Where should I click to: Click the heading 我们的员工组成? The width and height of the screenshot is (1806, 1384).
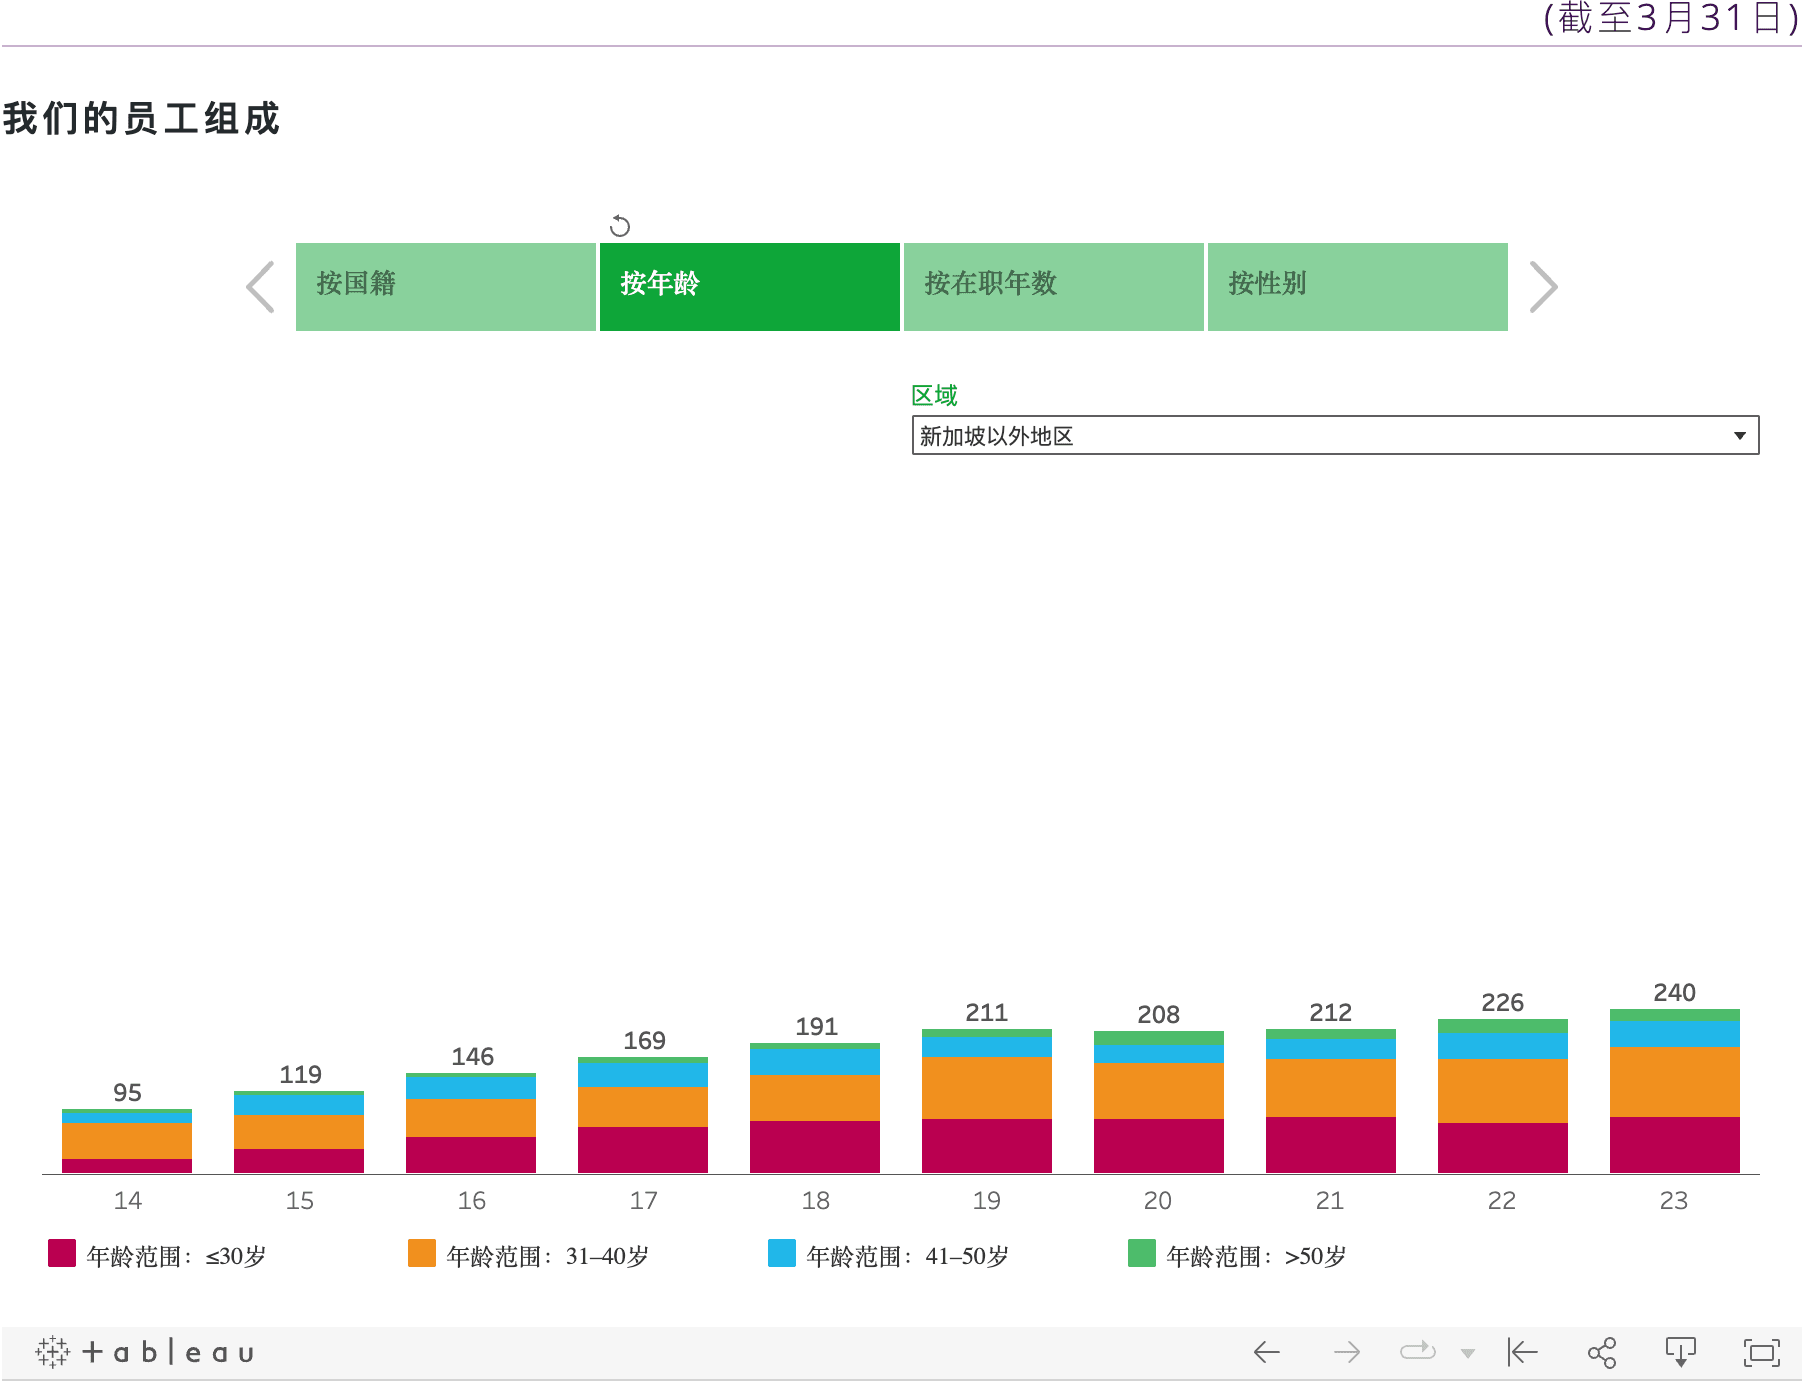pyautogui.click(x=141, y=119)
